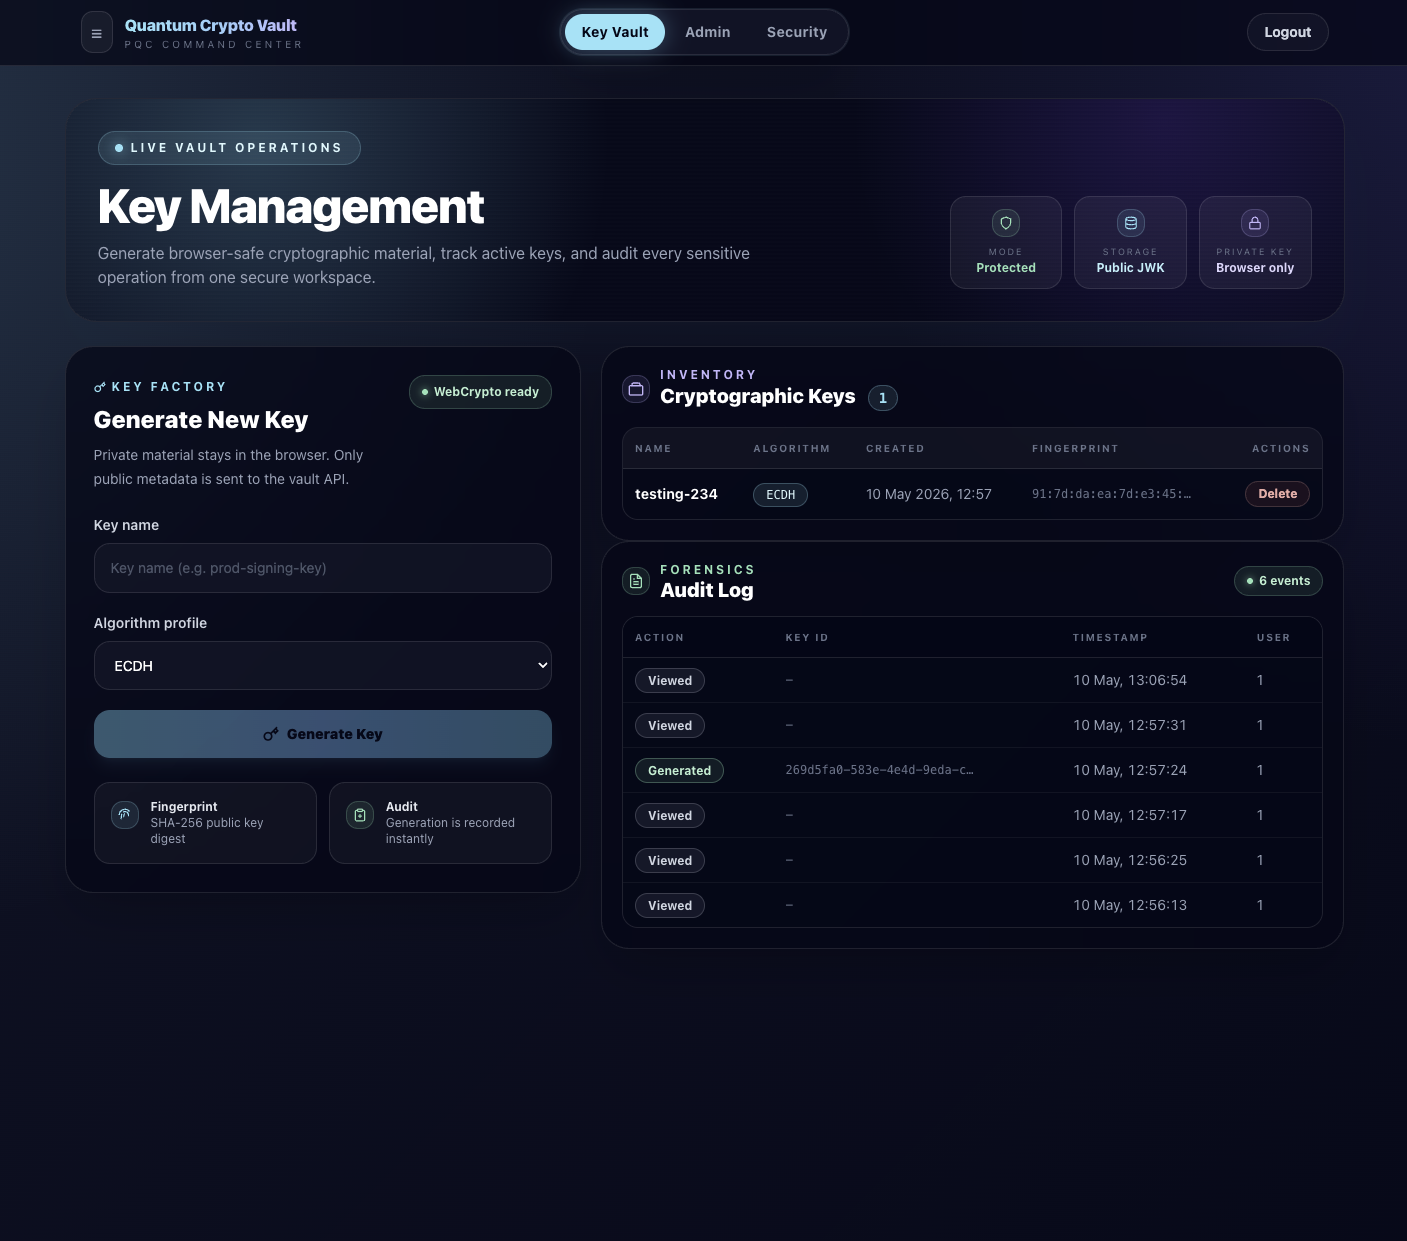Click the Forensics document icon
Image resolution: width=1407 pixels, height=1241 pixels.
(636, 581)
